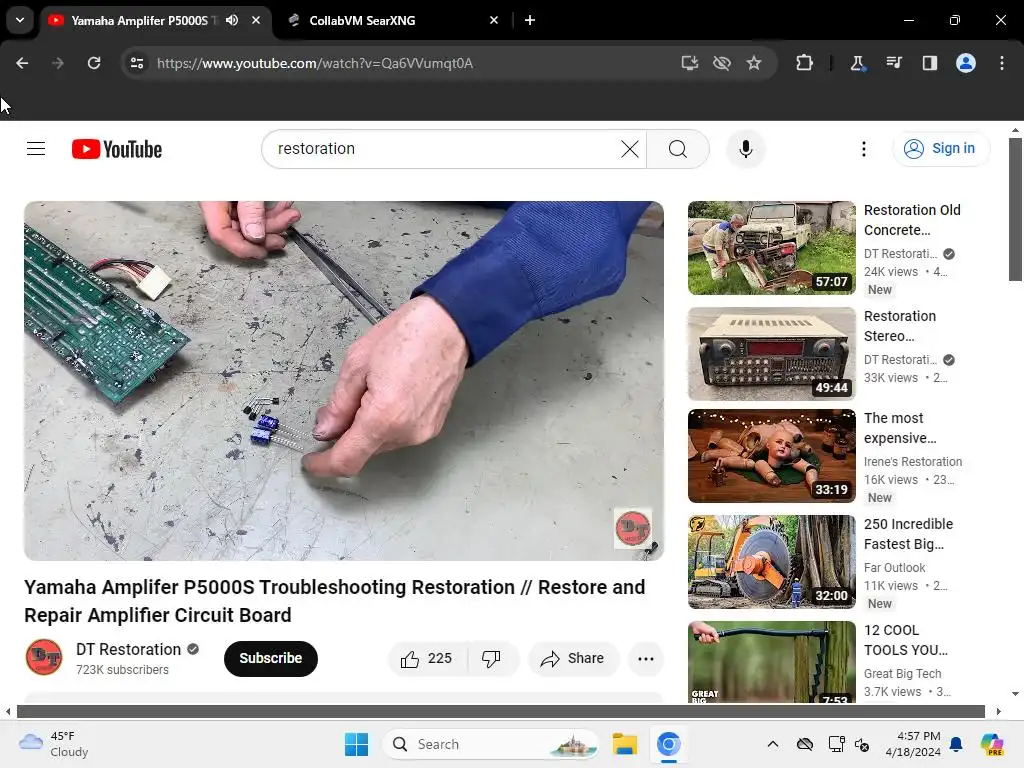
Task: Go to the YouTube home logo
Action: click(x=117, y=149)
